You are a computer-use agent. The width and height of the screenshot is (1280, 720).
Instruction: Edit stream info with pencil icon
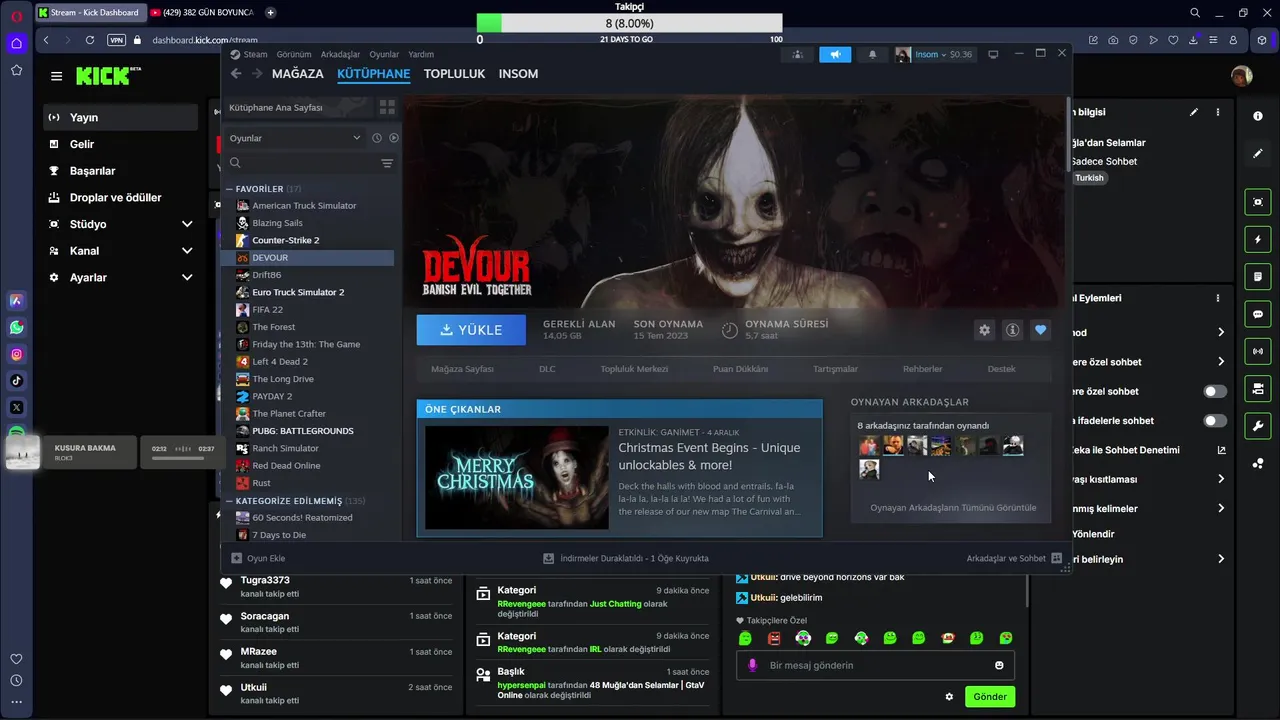[1194, 112]
